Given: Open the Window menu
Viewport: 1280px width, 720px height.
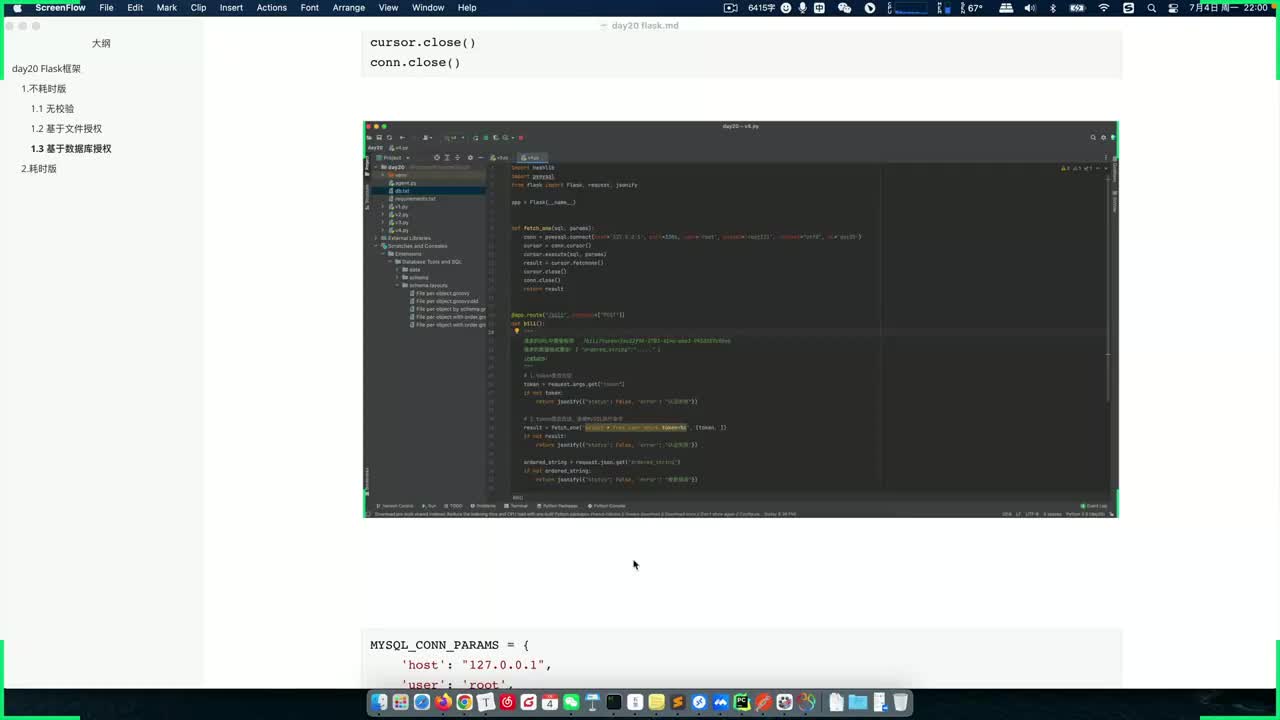Looking at the screenshot, I should (428, 7).
